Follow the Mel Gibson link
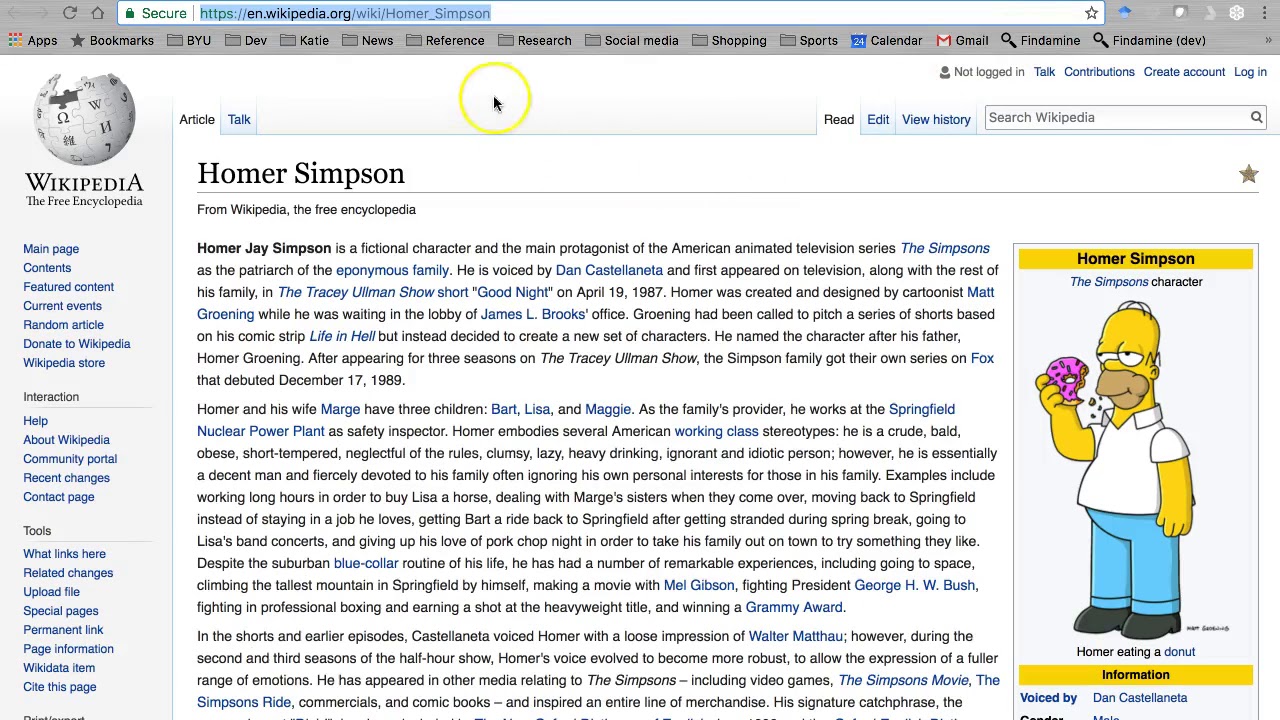The height and width of the screenshot is (720, 1280). click(x=698, y=585)
